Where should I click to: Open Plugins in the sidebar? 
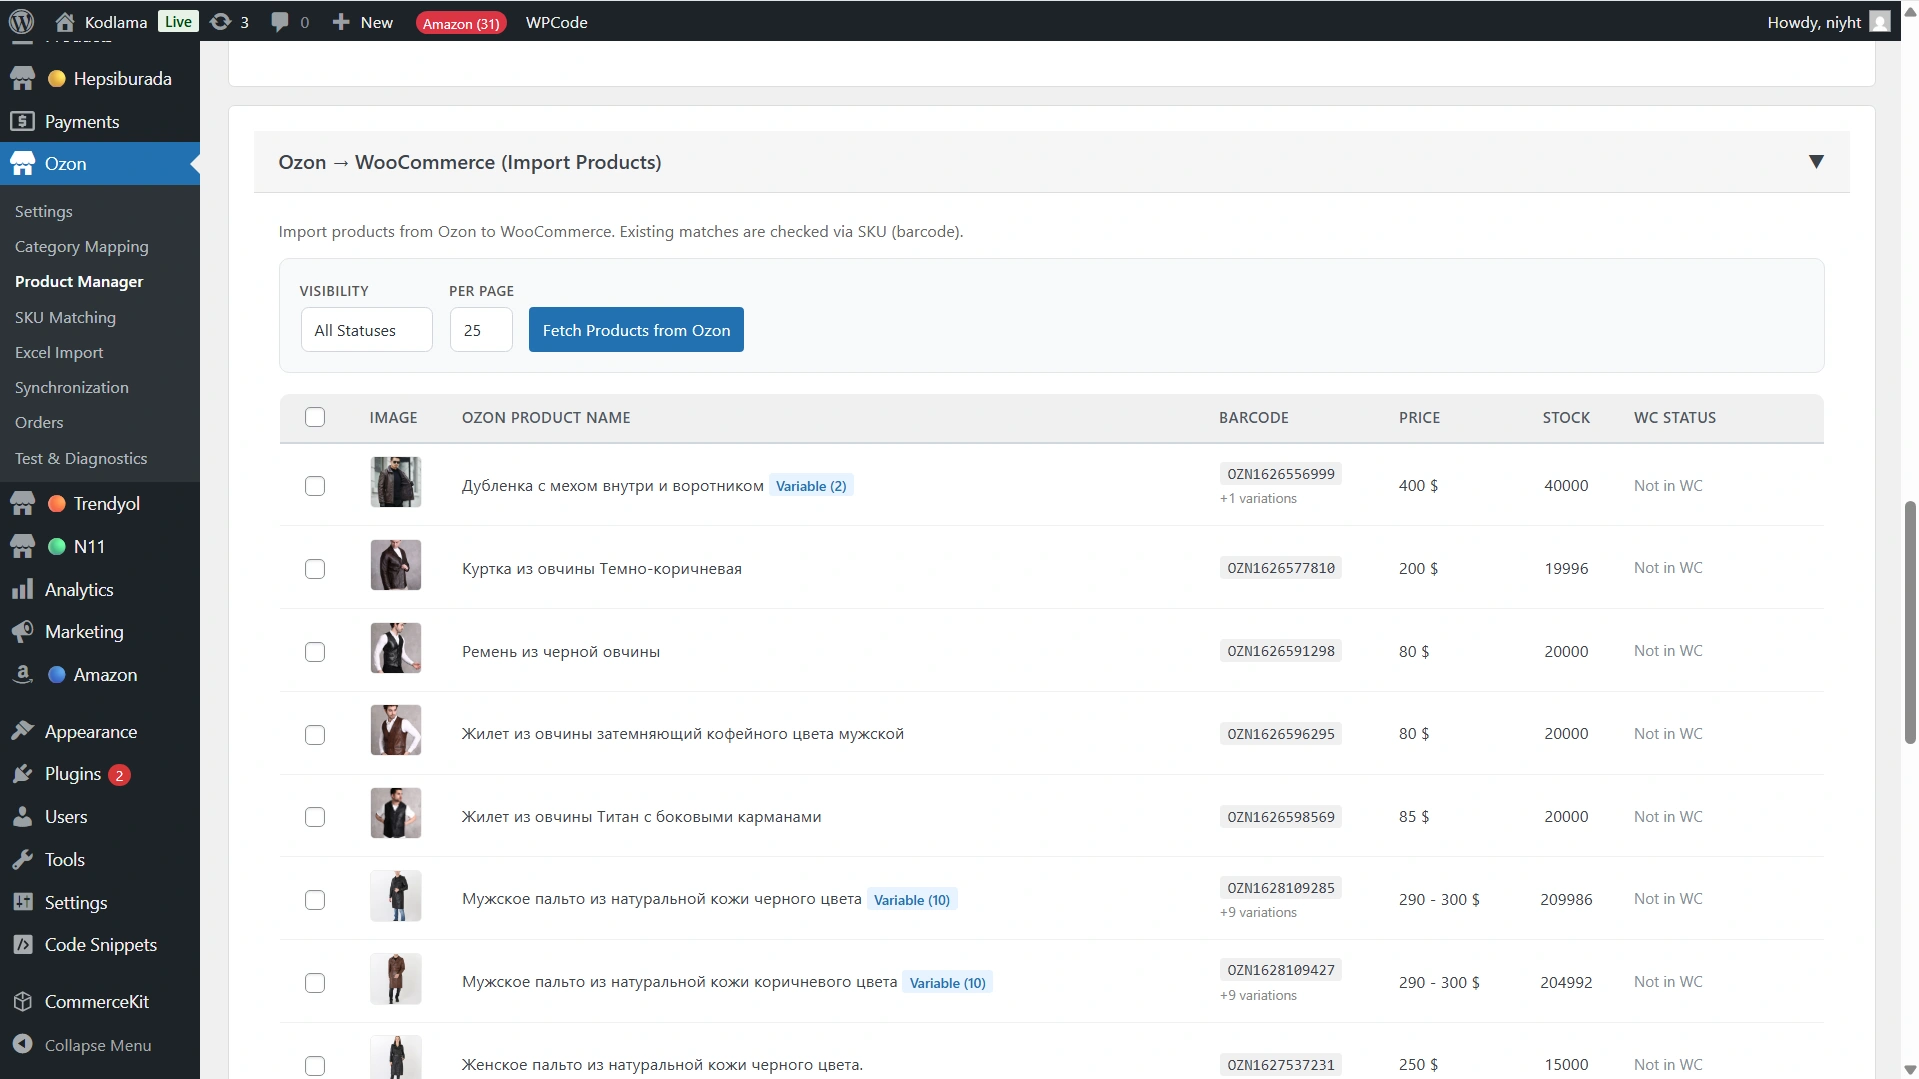point(73,773)
